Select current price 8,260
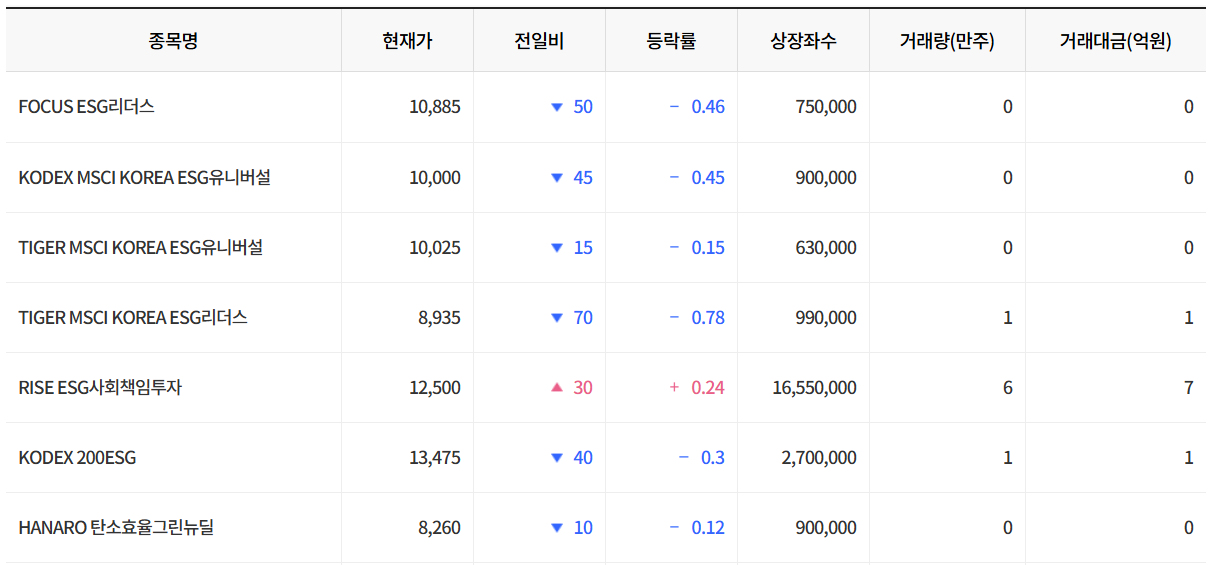 (440, 527)
